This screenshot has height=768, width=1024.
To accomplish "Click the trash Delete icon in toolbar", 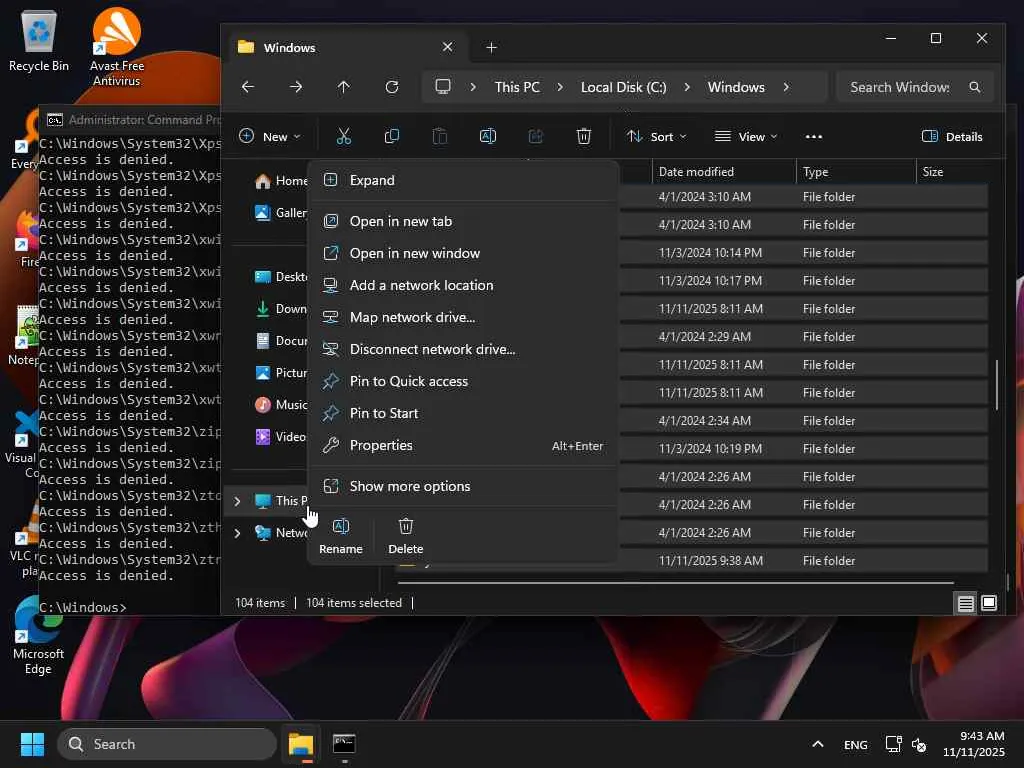I will [584, 136].
